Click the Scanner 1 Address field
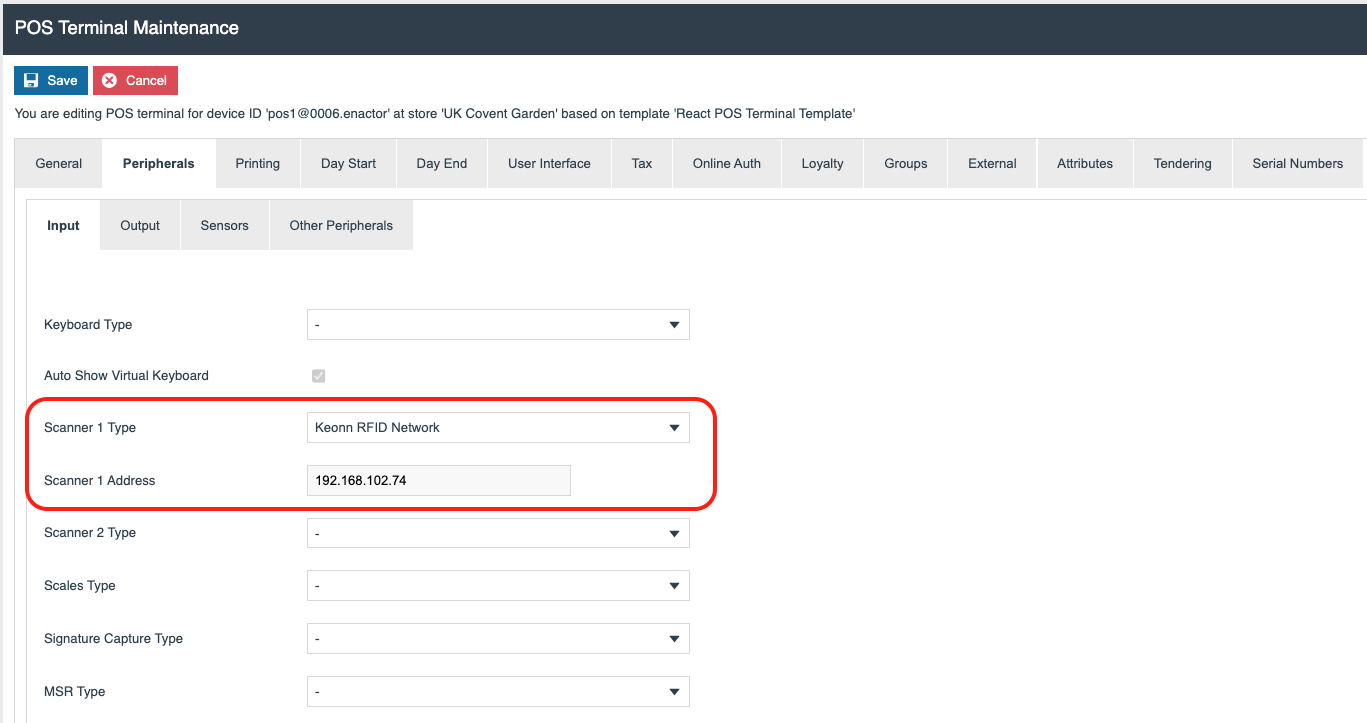1367x723 pixels. [x=438, y=481]
